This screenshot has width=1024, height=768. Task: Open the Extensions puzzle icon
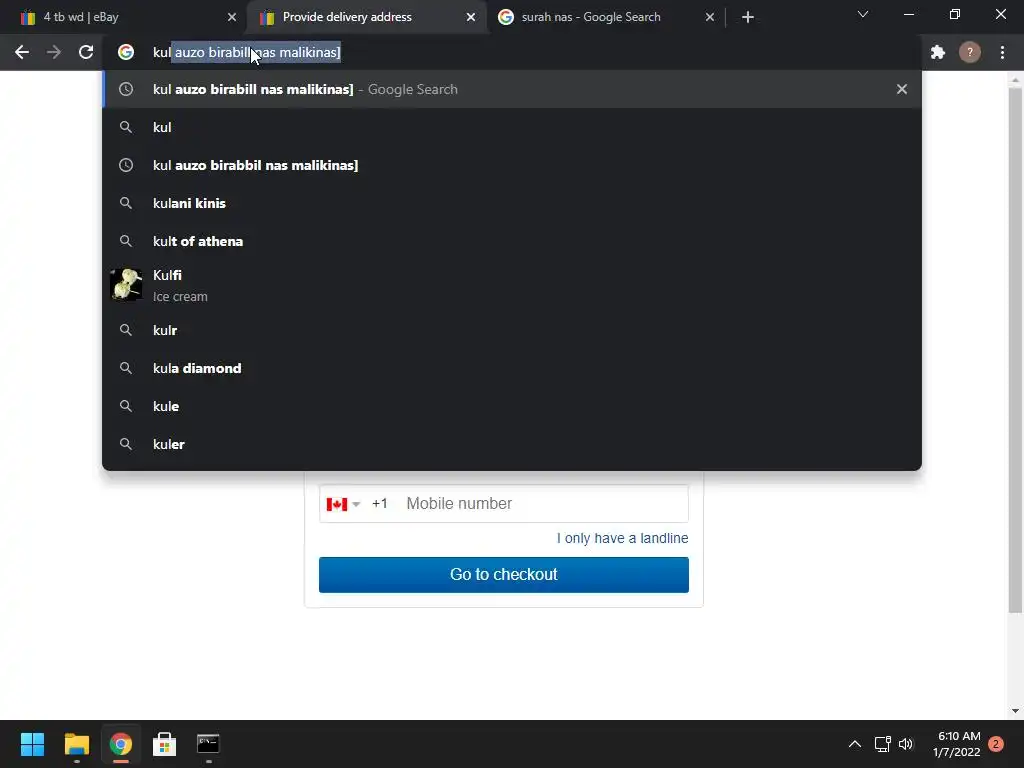coord(938,52)
